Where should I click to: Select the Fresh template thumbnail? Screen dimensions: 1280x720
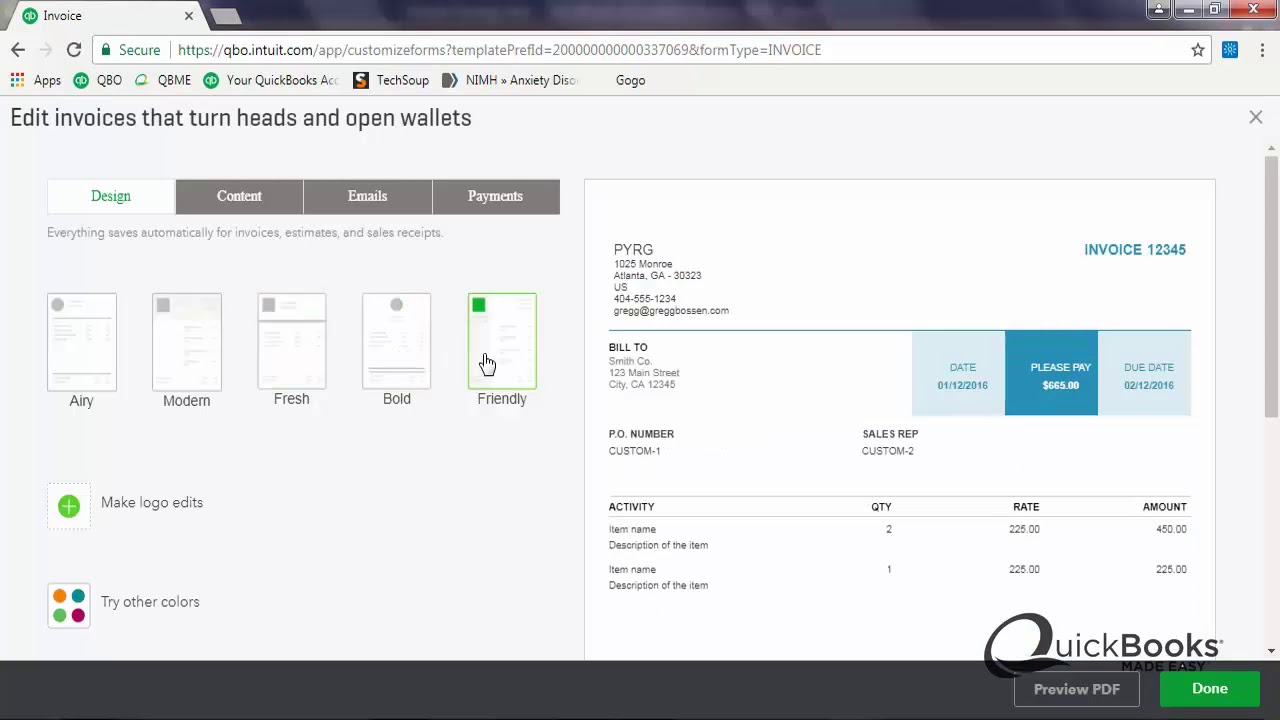(292, 341)
